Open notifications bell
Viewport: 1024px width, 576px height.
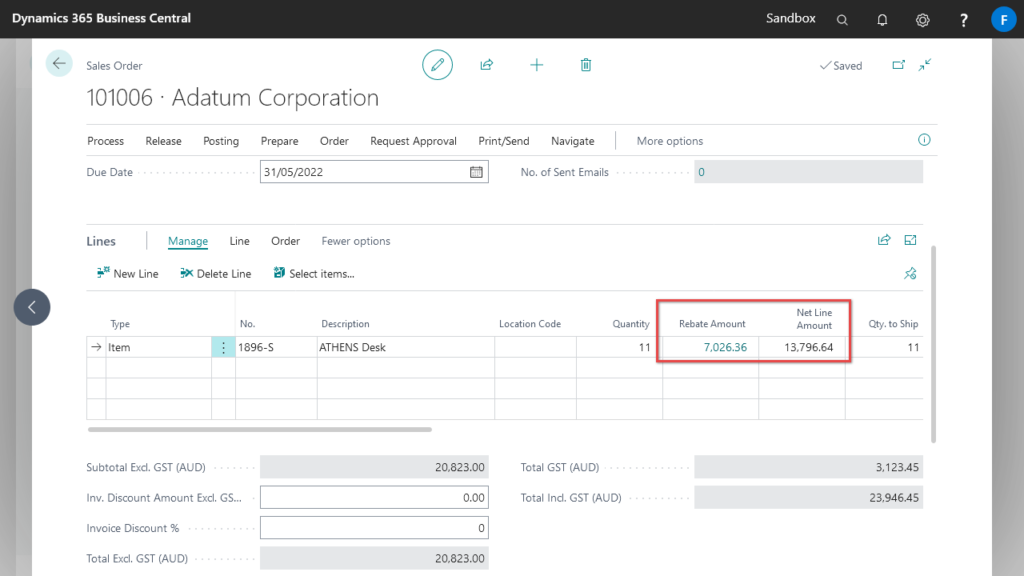[882, 20]
